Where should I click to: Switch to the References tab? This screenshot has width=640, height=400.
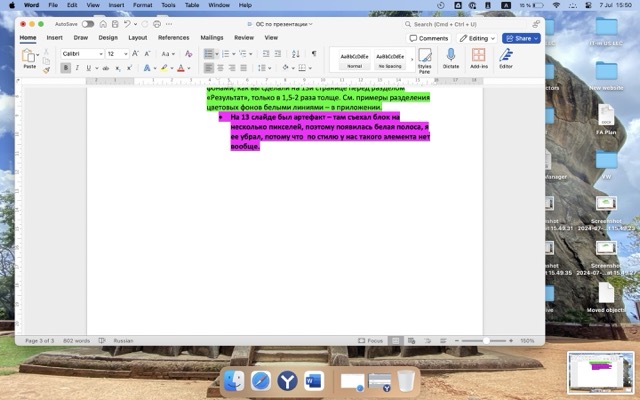coord(173,37)
